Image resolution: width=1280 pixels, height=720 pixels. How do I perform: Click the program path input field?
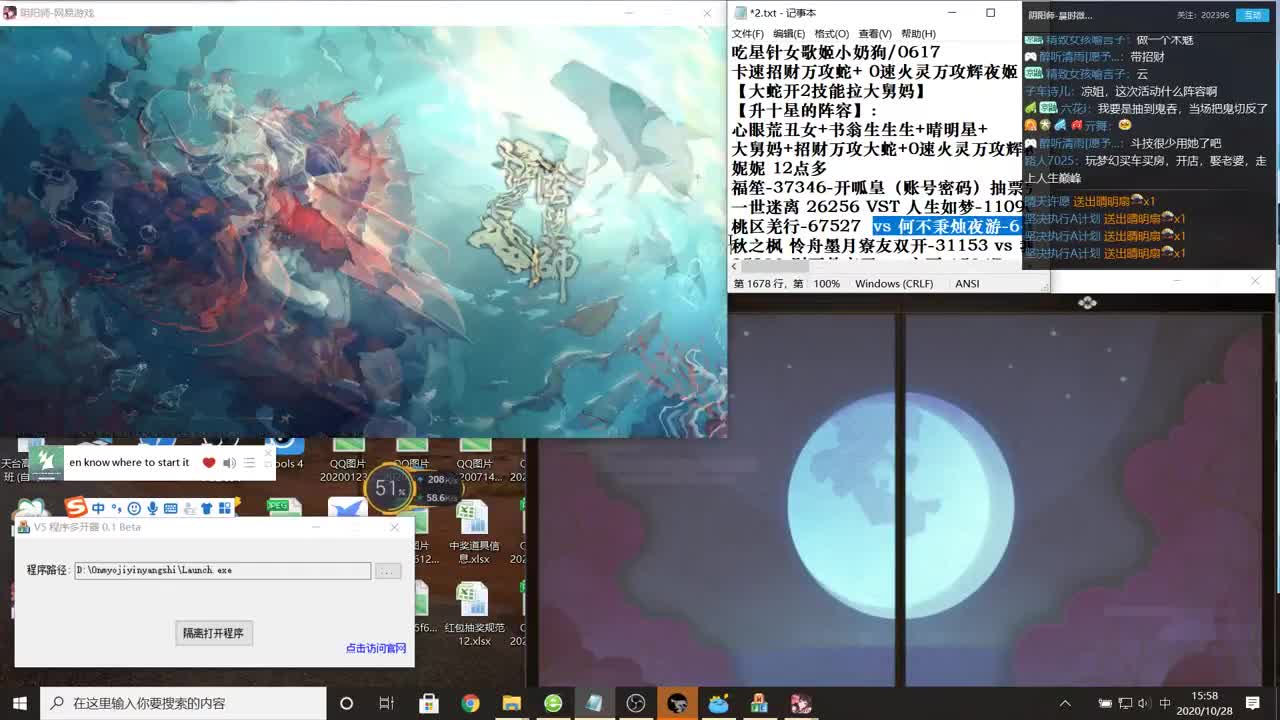(223, 570)
